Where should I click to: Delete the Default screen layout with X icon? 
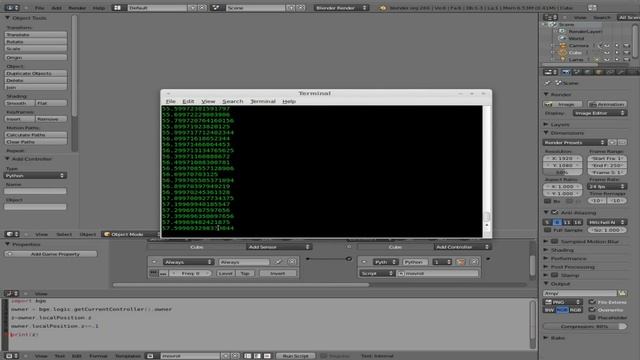click(x=202, y=8)
